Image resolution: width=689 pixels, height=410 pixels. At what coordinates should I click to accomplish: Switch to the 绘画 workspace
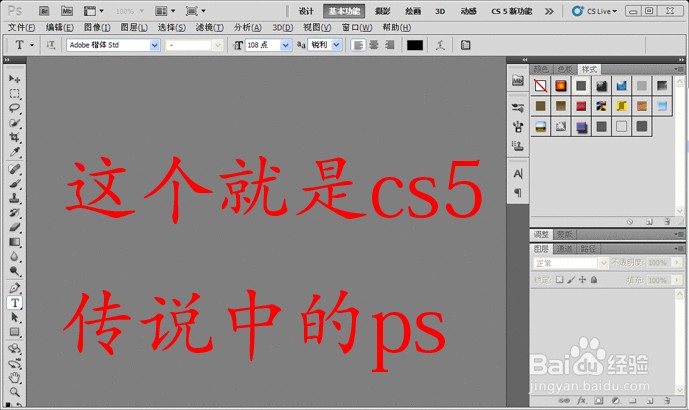[x=413, y=11]
